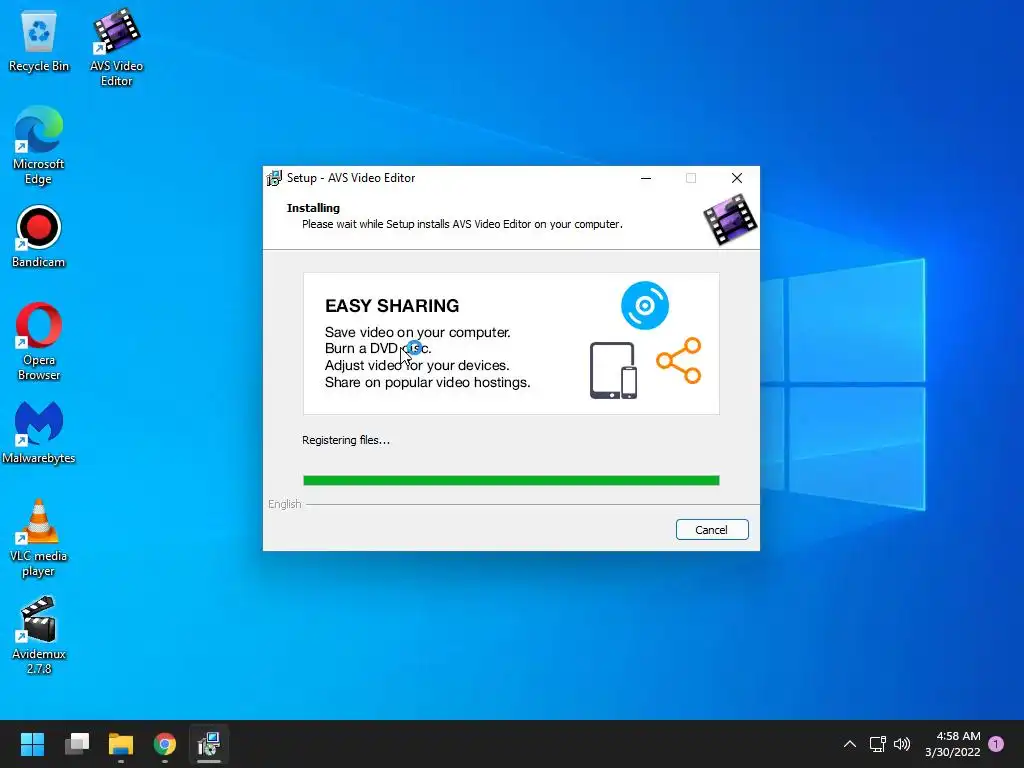Select the Microsoft Edge desktop shortcut
The image size is (1024, 768).
[39, 146]
